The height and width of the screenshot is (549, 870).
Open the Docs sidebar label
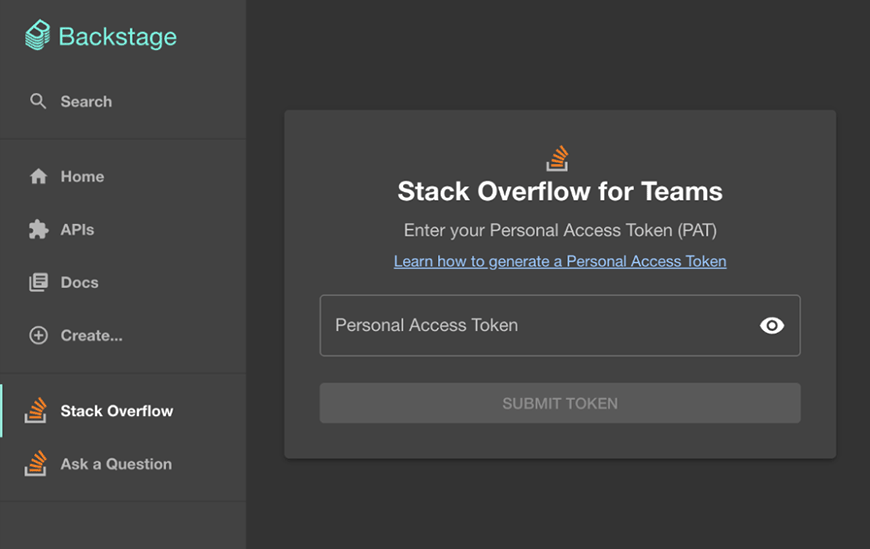point(79,283)
